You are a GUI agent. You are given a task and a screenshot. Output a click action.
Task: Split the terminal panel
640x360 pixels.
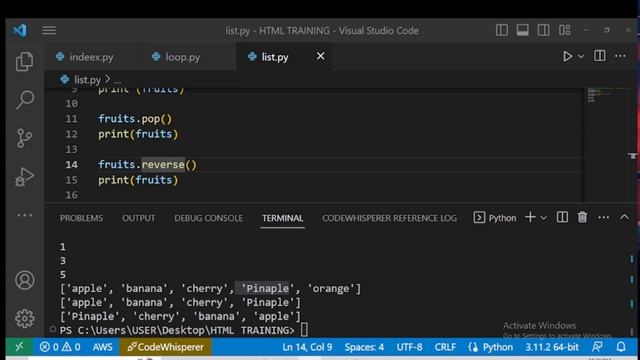pyautogui.click(x=562, y=218)
